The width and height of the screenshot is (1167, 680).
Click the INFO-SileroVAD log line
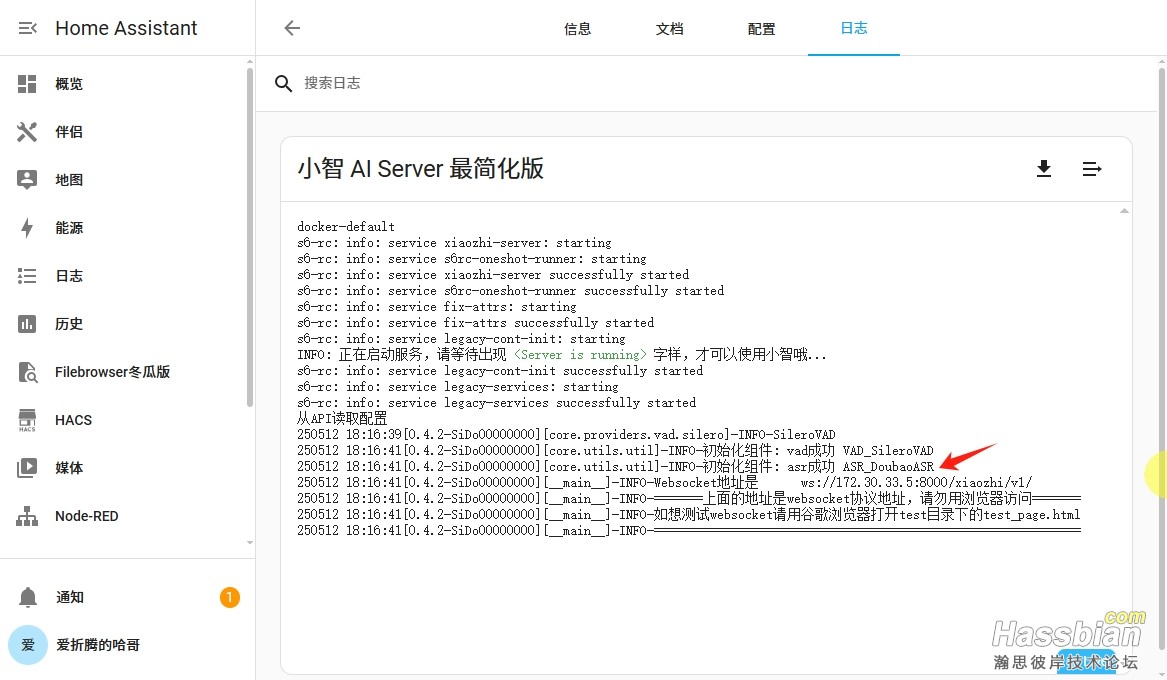tap(566, 435)
